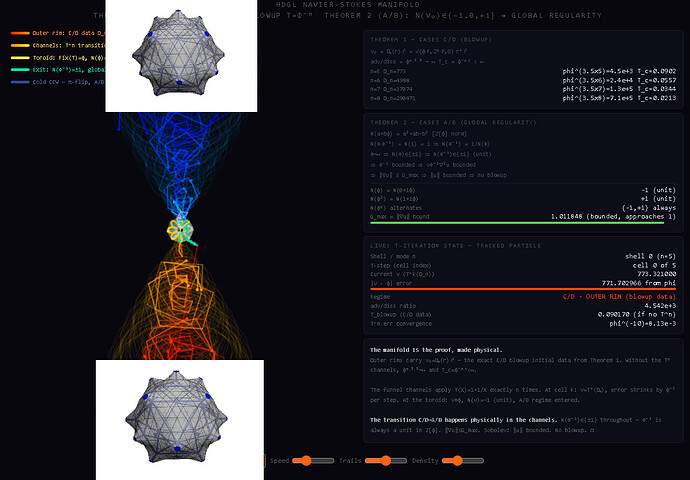
Task: Click the '0.090170 (if no T^n)' value
Action: point(637,315)
